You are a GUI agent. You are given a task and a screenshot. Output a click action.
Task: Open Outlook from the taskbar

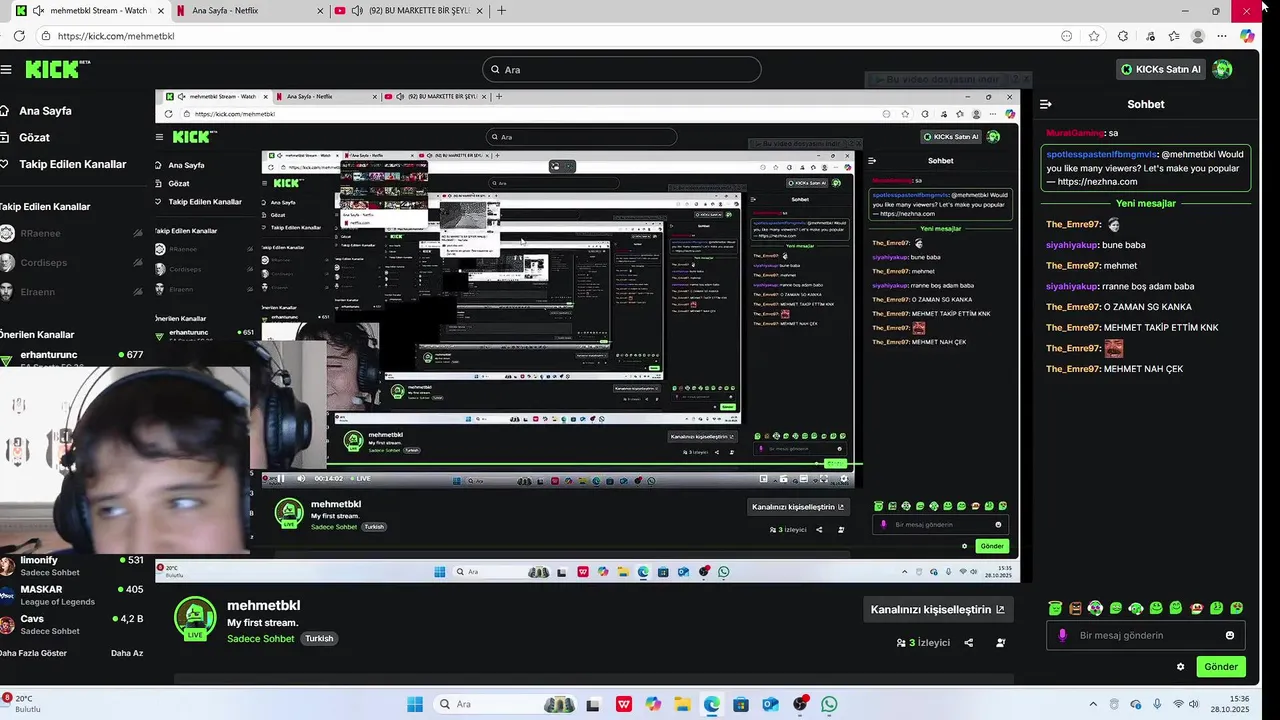(x=770, y=704)
